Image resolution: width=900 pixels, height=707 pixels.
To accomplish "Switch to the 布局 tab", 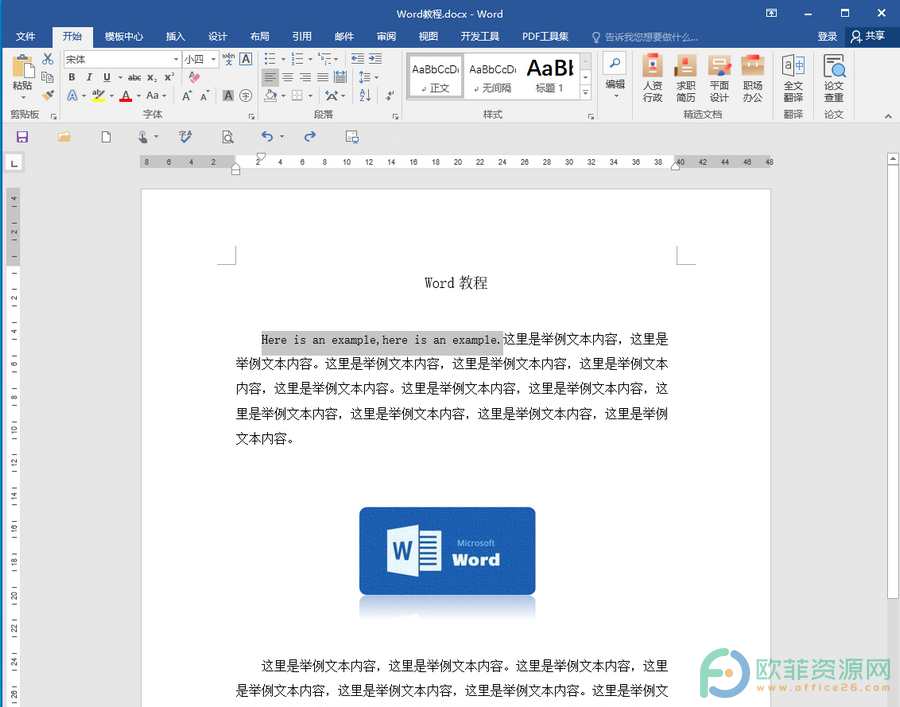I will (259, 37).
